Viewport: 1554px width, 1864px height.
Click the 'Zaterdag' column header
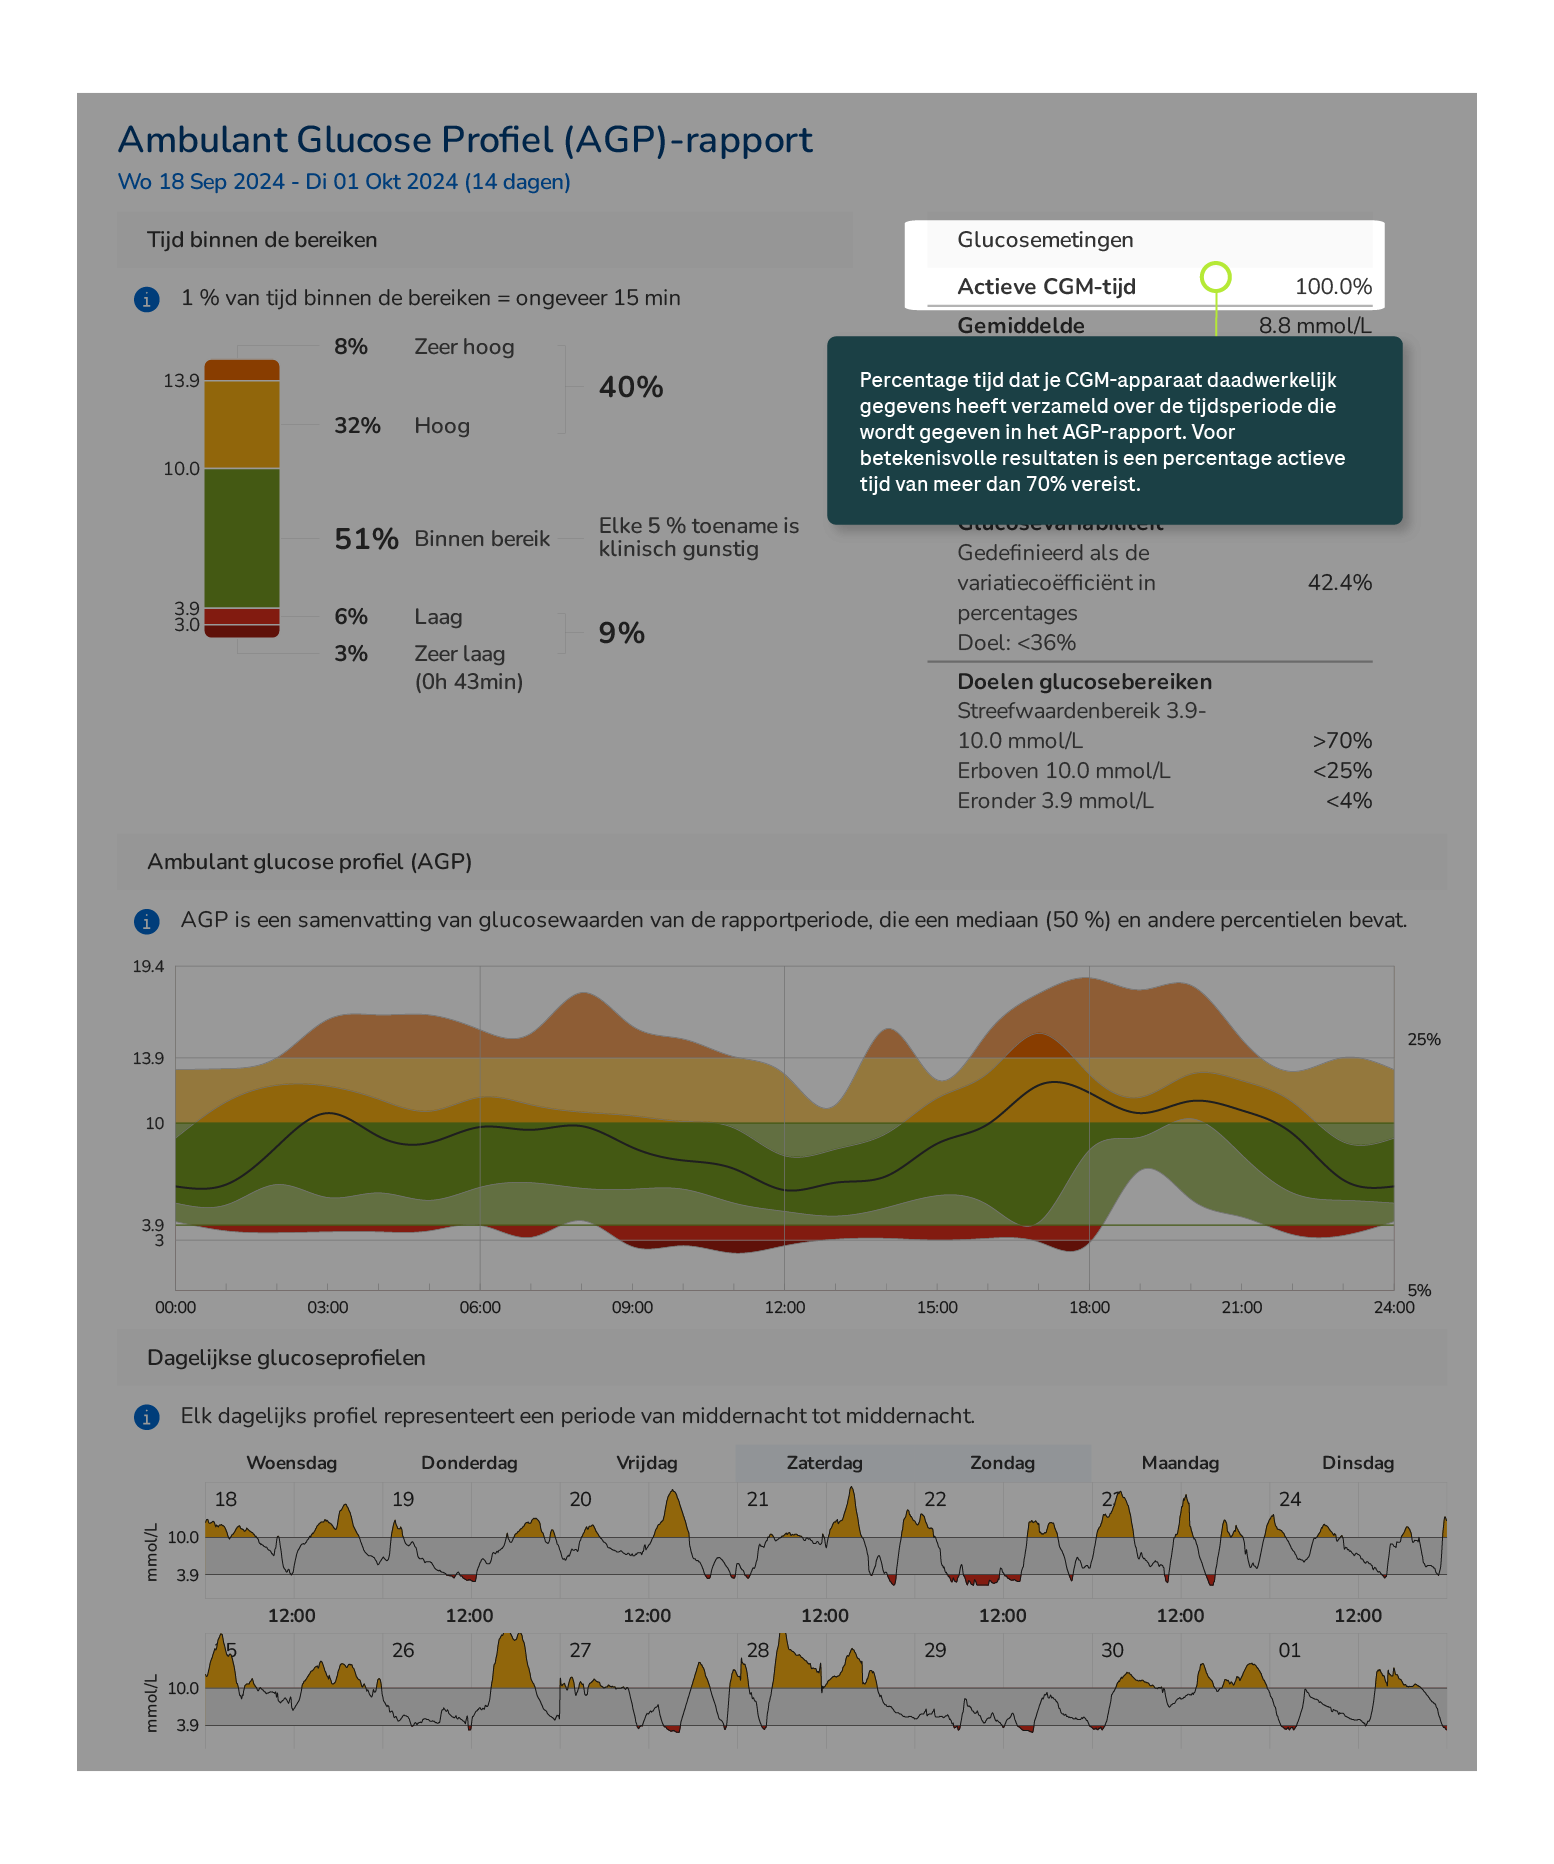(824, 1463)
